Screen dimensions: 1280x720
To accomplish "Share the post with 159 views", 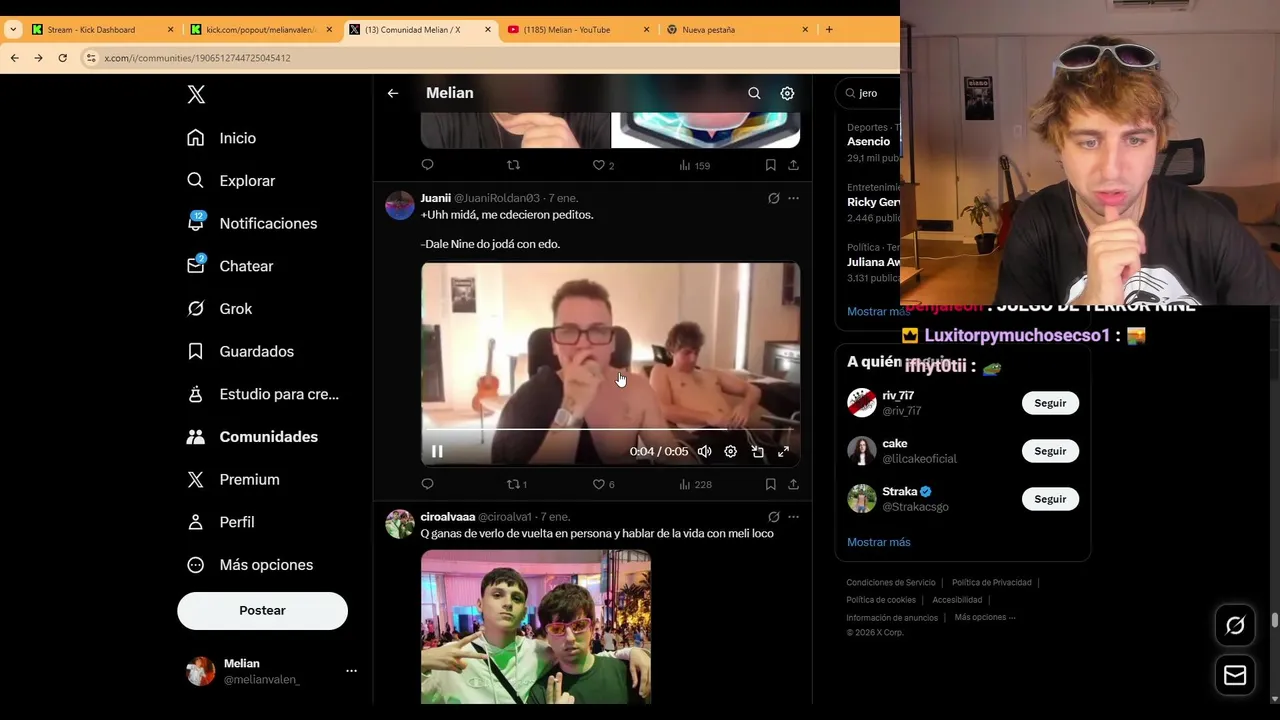I will (793, 165).
